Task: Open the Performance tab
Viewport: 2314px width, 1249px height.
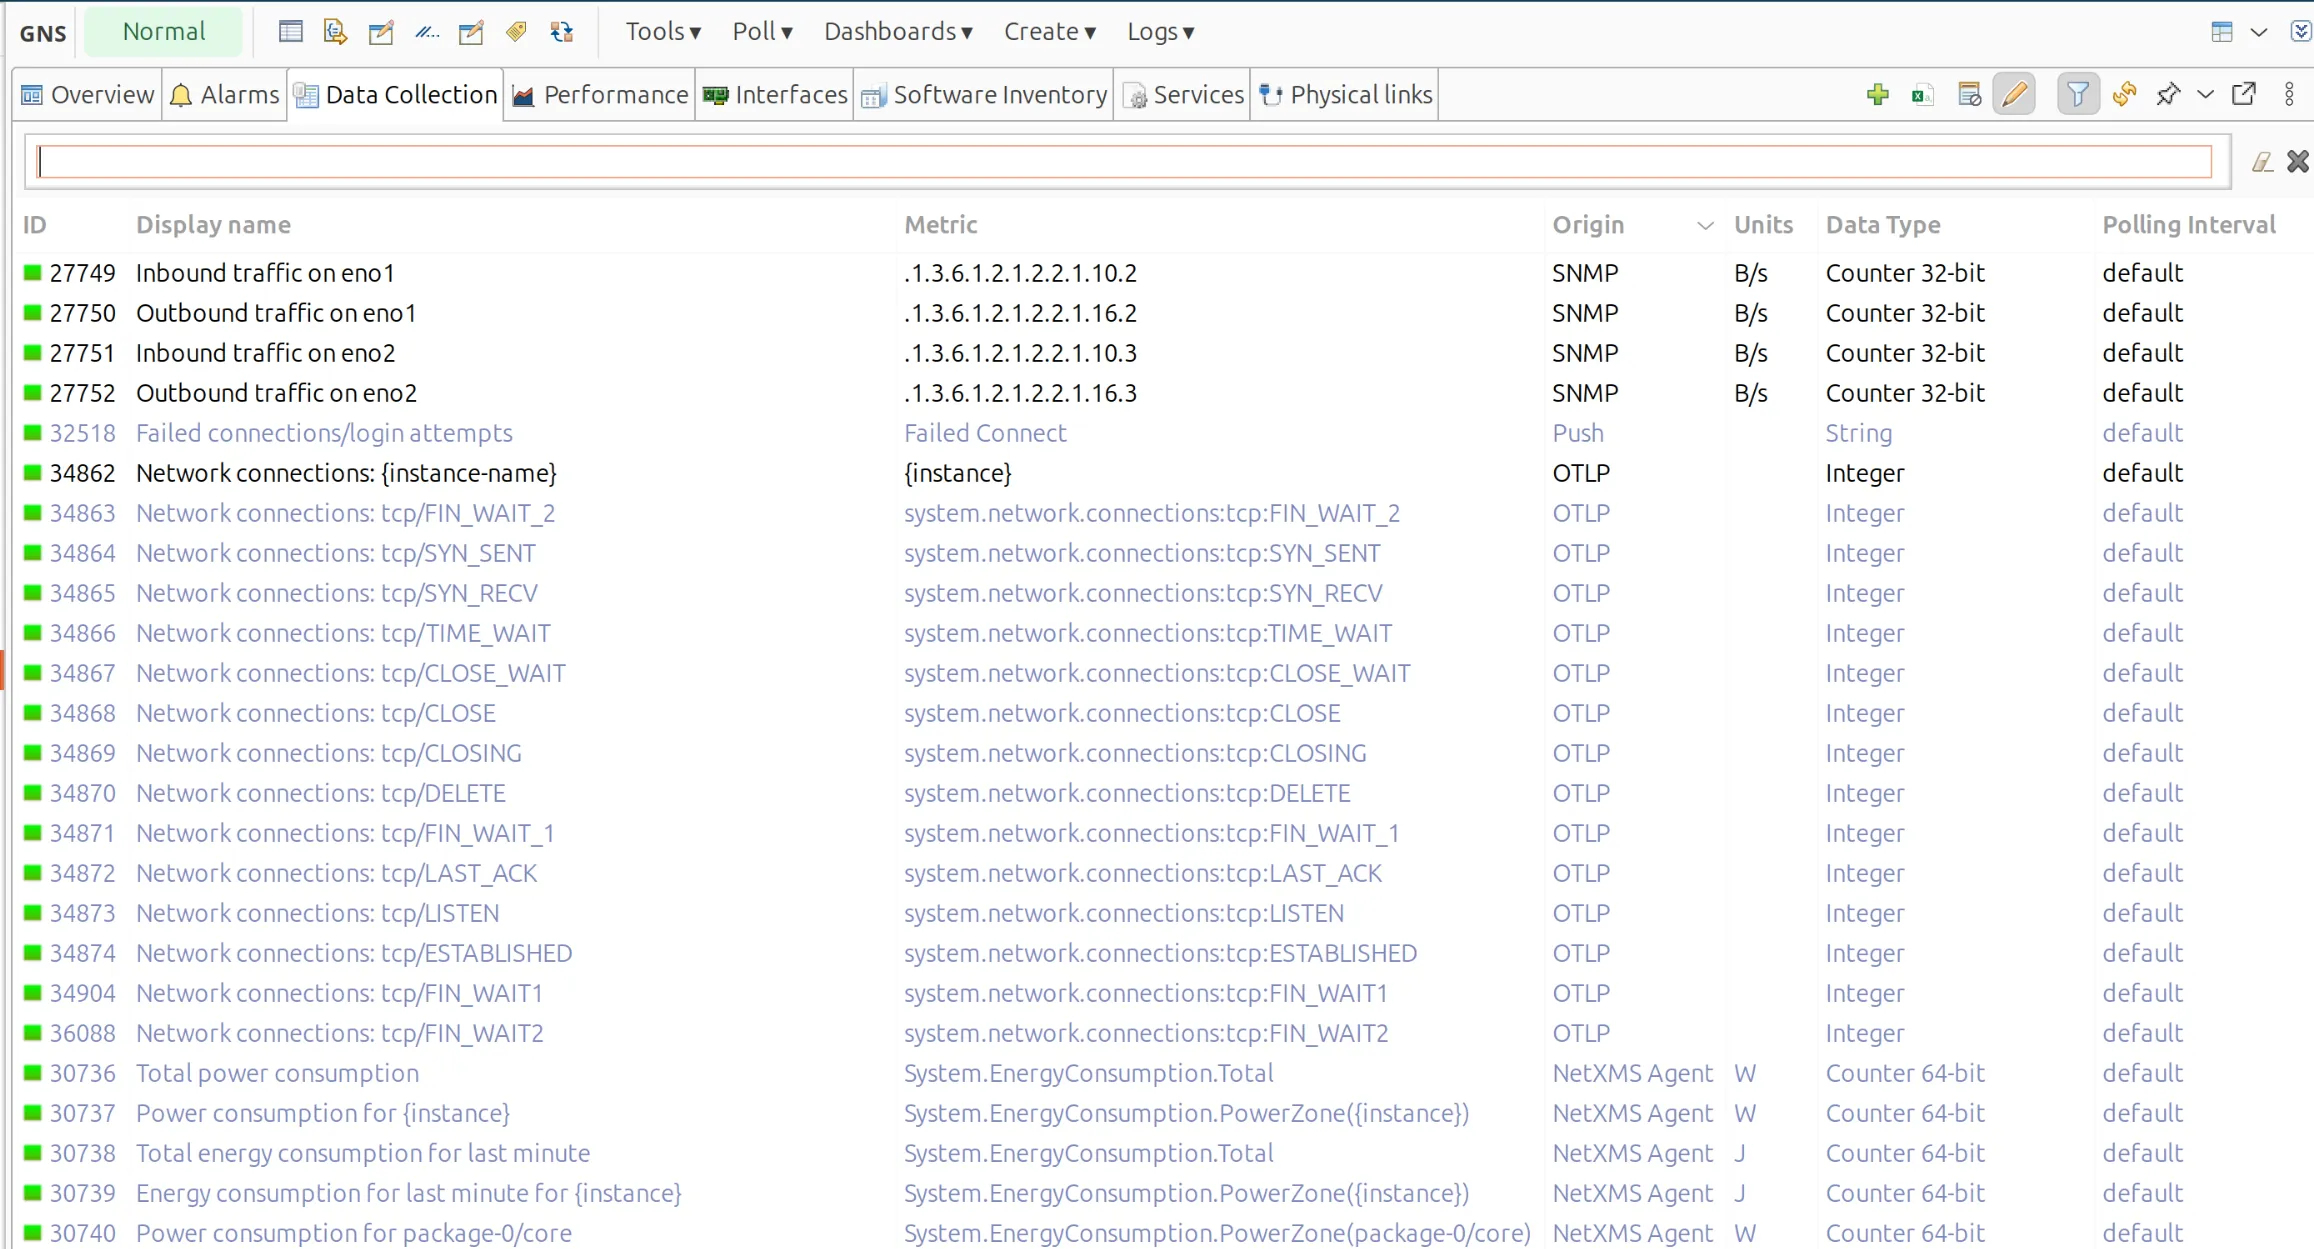Action: 600,95
